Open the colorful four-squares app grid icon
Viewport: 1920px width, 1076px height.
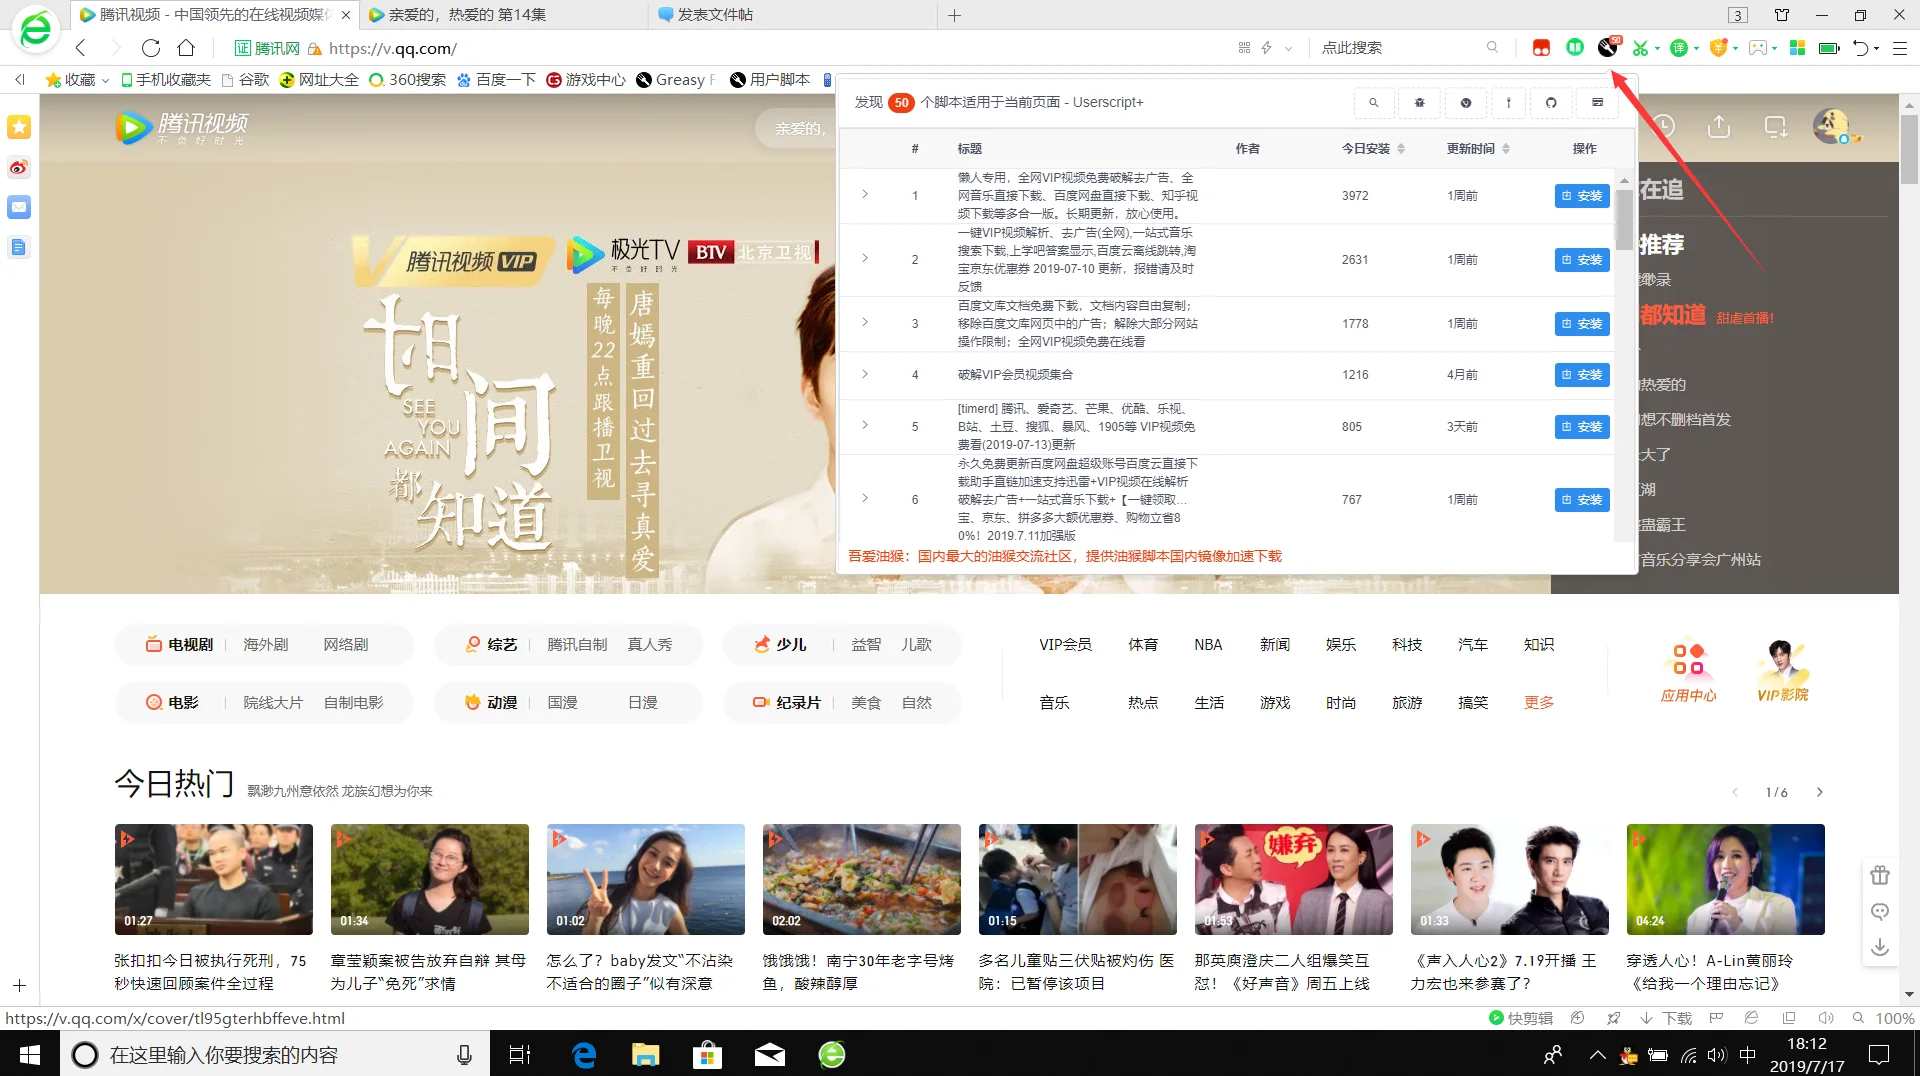click(x=1797, y=47)
